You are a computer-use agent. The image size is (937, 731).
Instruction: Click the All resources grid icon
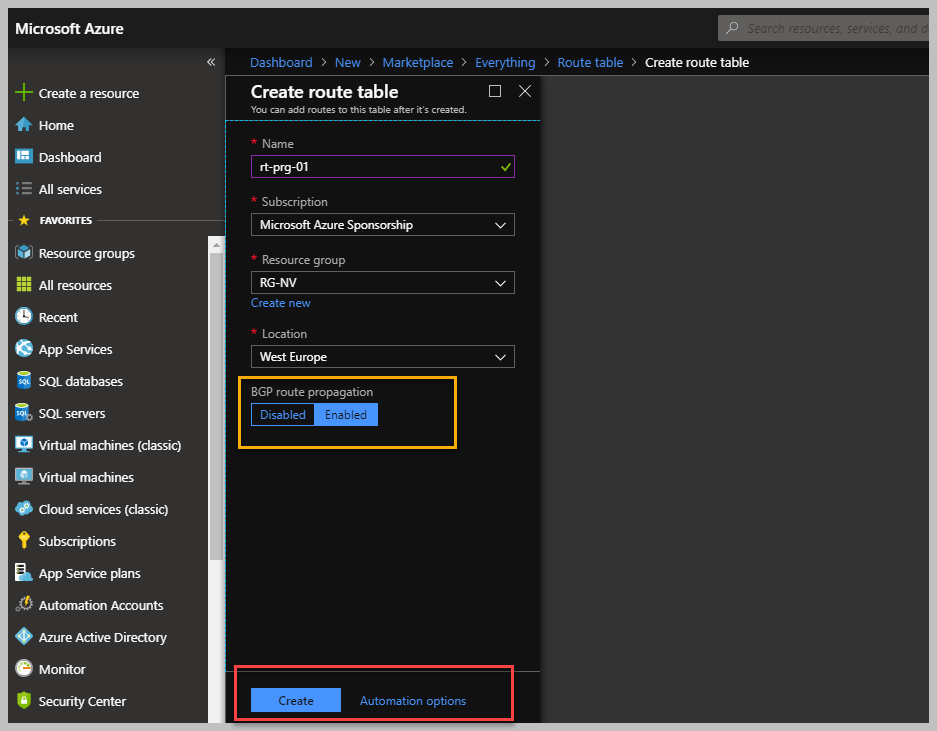[24, 285]
